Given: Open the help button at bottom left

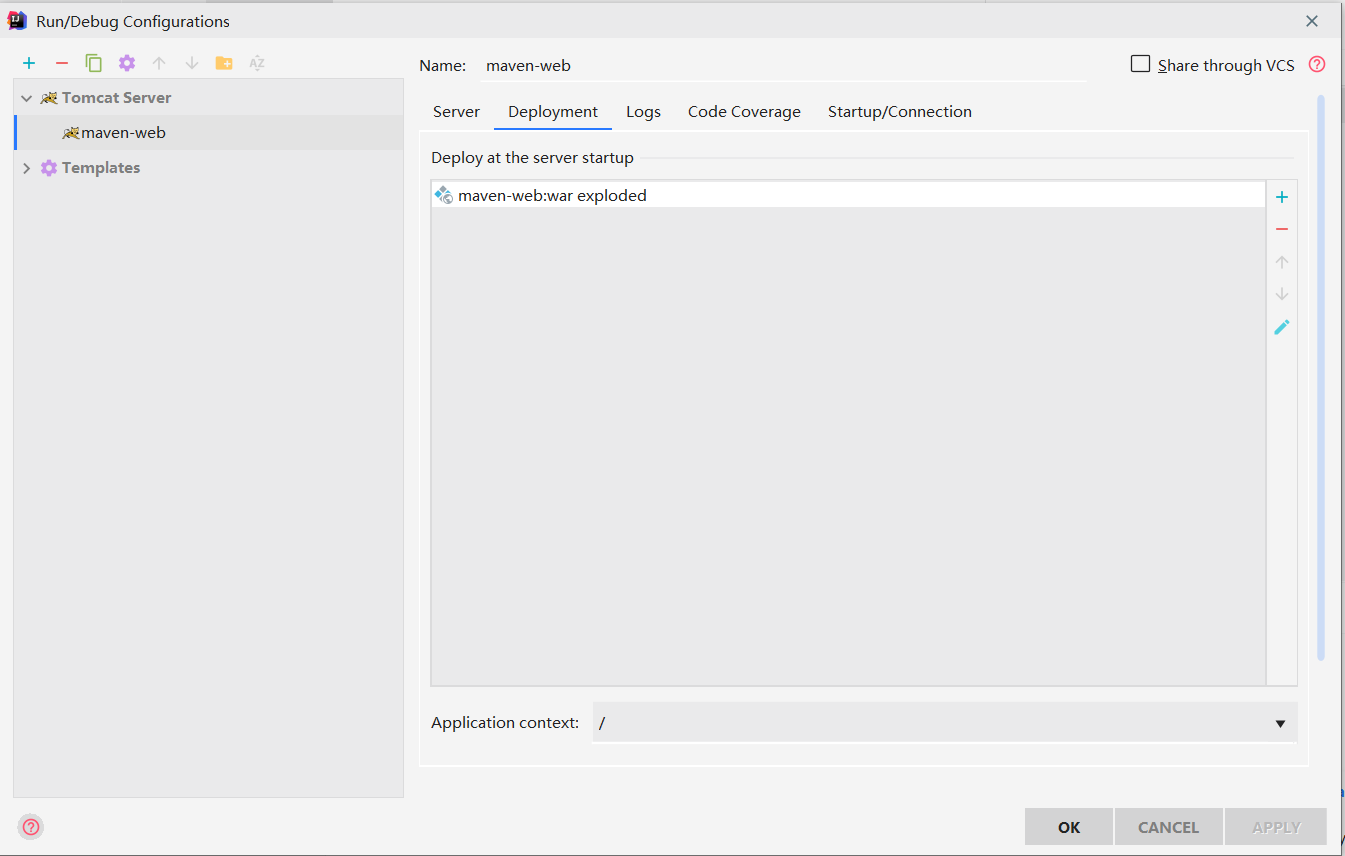Looking at the screenshot, I should click(x=31, y=827).
